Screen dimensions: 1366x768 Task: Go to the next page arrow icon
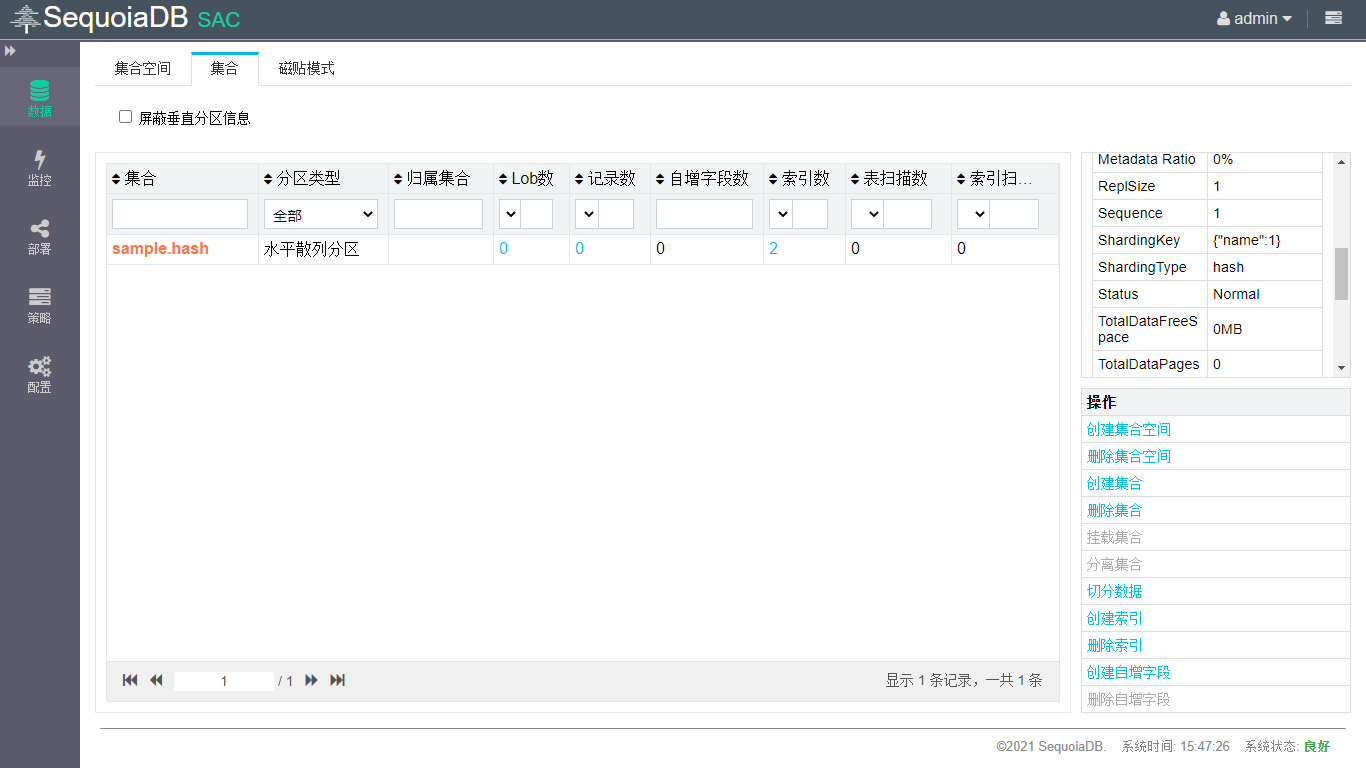pyautogui.click(x=311, y=680)
